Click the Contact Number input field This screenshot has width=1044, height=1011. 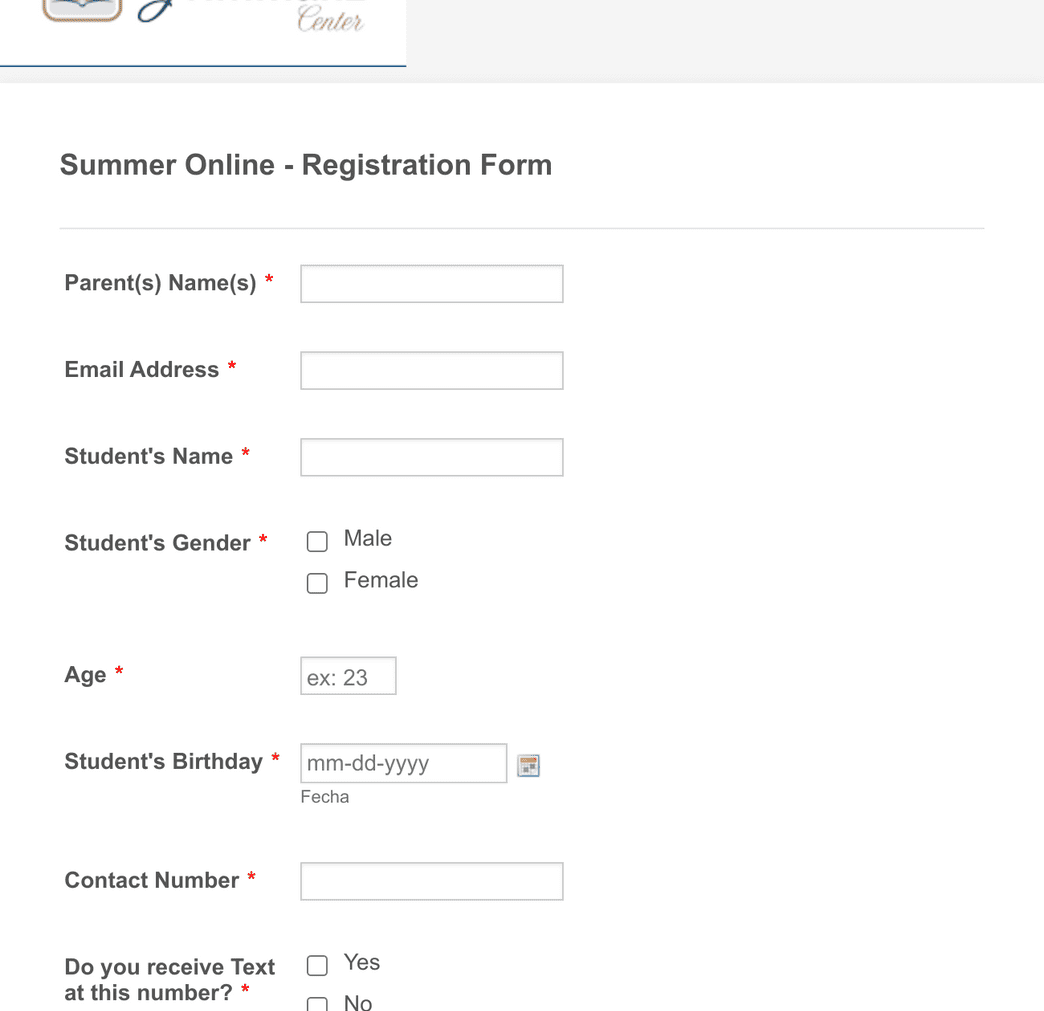pyautogui.click(x=431, y=881)
